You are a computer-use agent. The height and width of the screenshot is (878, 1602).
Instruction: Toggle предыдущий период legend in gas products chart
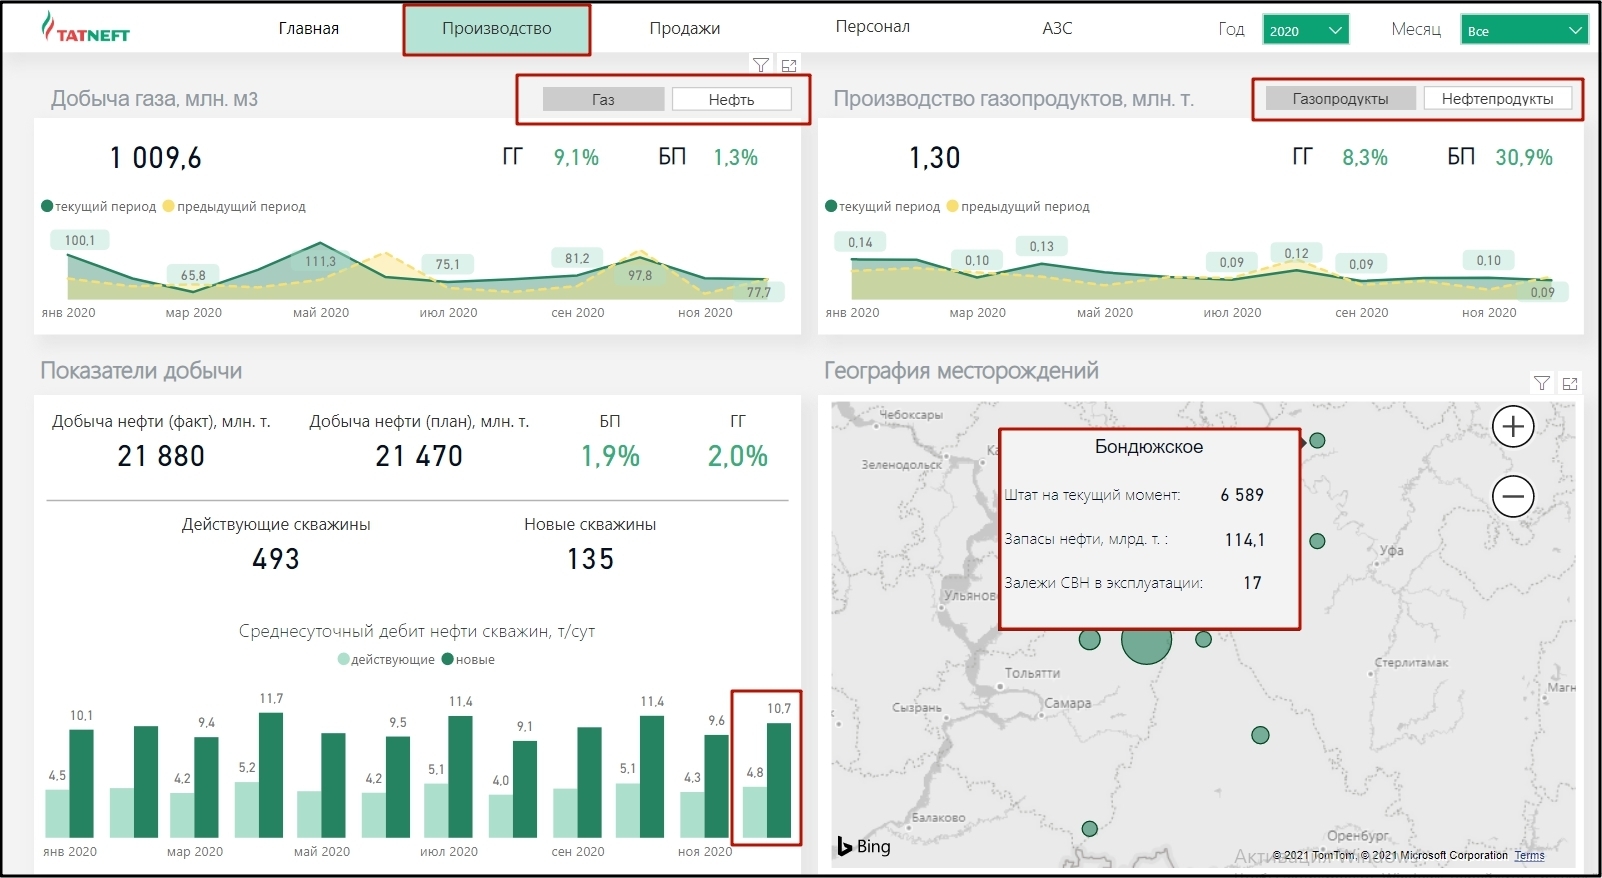[x=1018, y=206]
